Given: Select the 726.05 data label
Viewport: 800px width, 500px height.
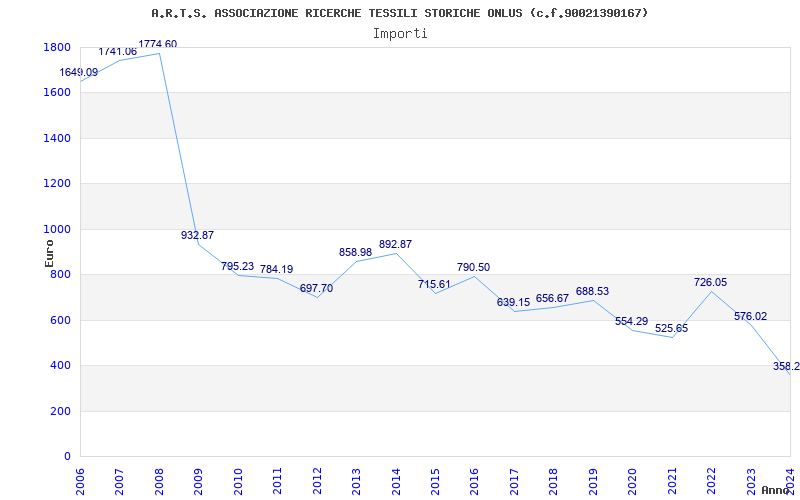Looking at the screenshot, I should coord(711,283).
